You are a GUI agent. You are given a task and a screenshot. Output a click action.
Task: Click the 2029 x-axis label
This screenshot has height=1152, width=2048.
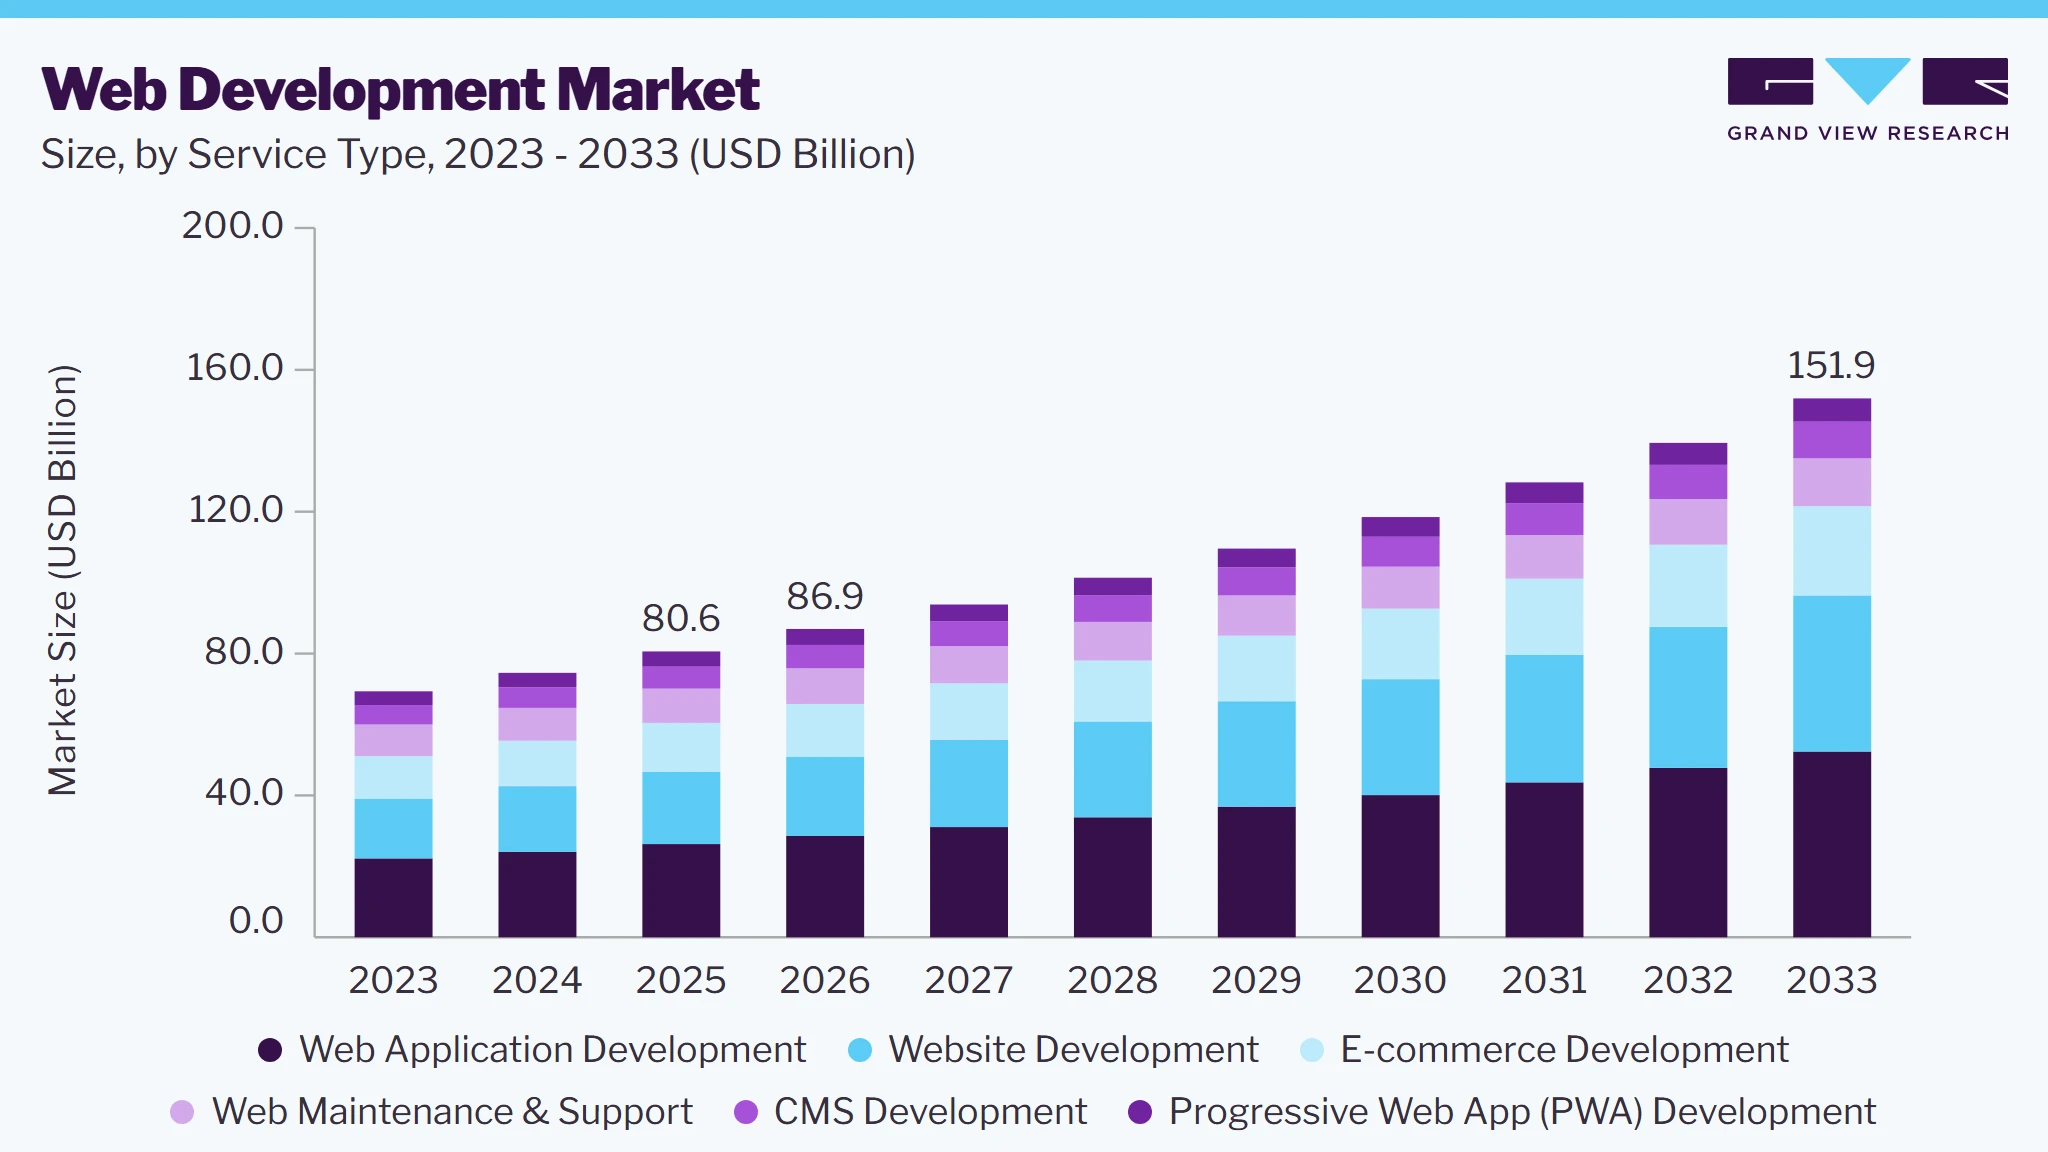(x=1256, y=980)
